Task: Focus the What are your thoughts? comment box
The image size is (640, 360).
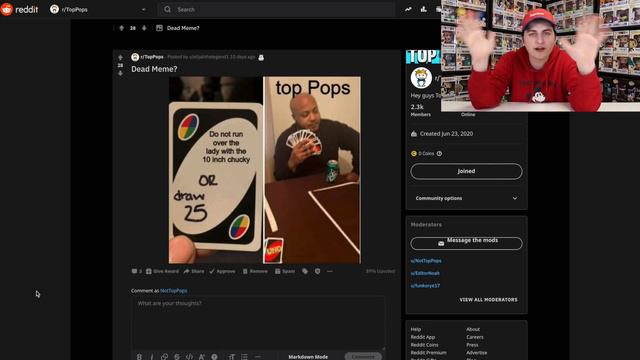Action: [x=258, y=322]
